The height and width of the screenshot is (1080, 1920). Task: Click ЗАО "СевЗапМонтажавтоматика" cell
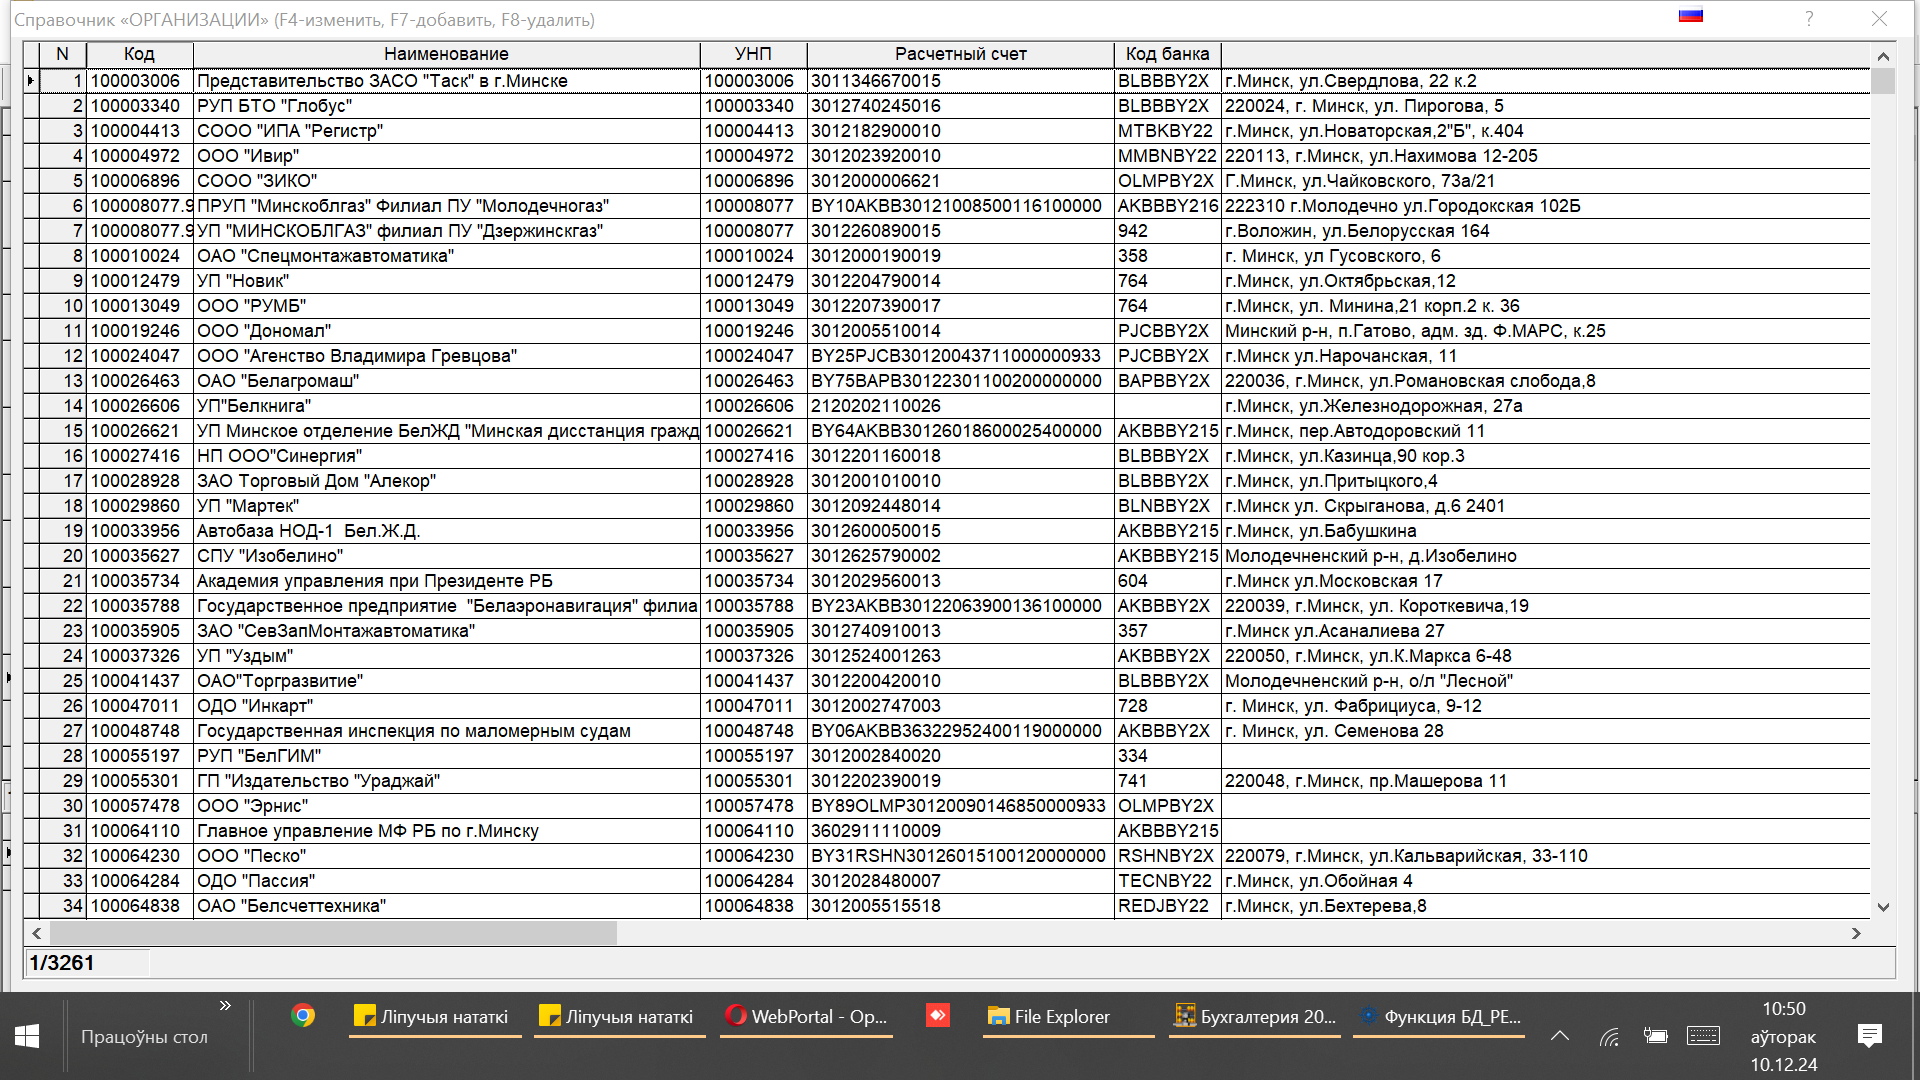446,631
